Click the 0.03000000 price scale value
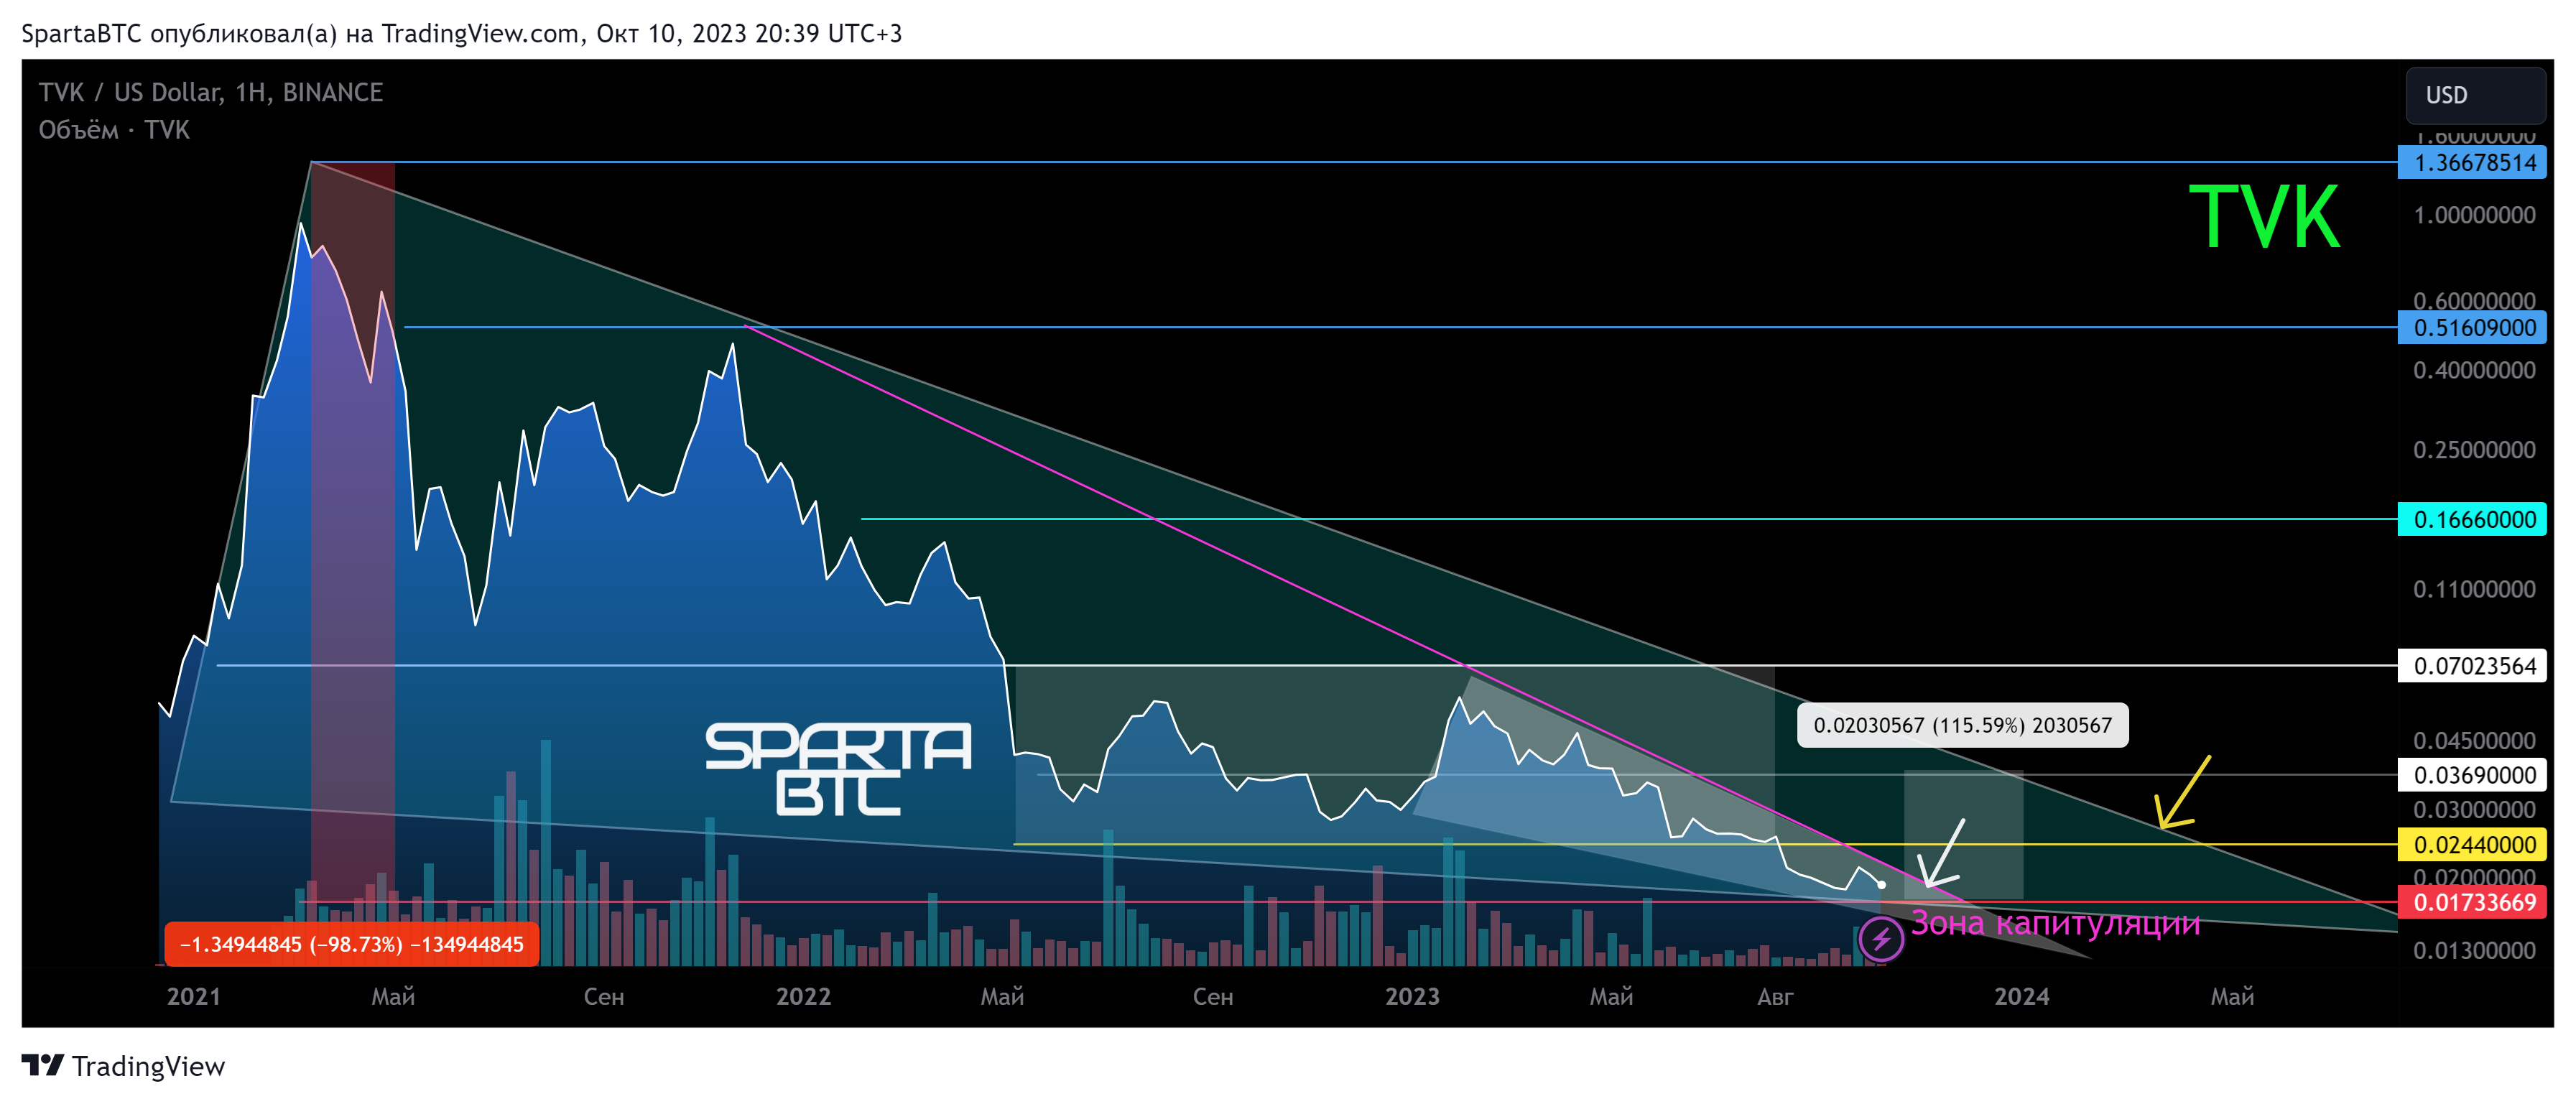The height and width of the screenshot is (1104, 2576). 2474,809
